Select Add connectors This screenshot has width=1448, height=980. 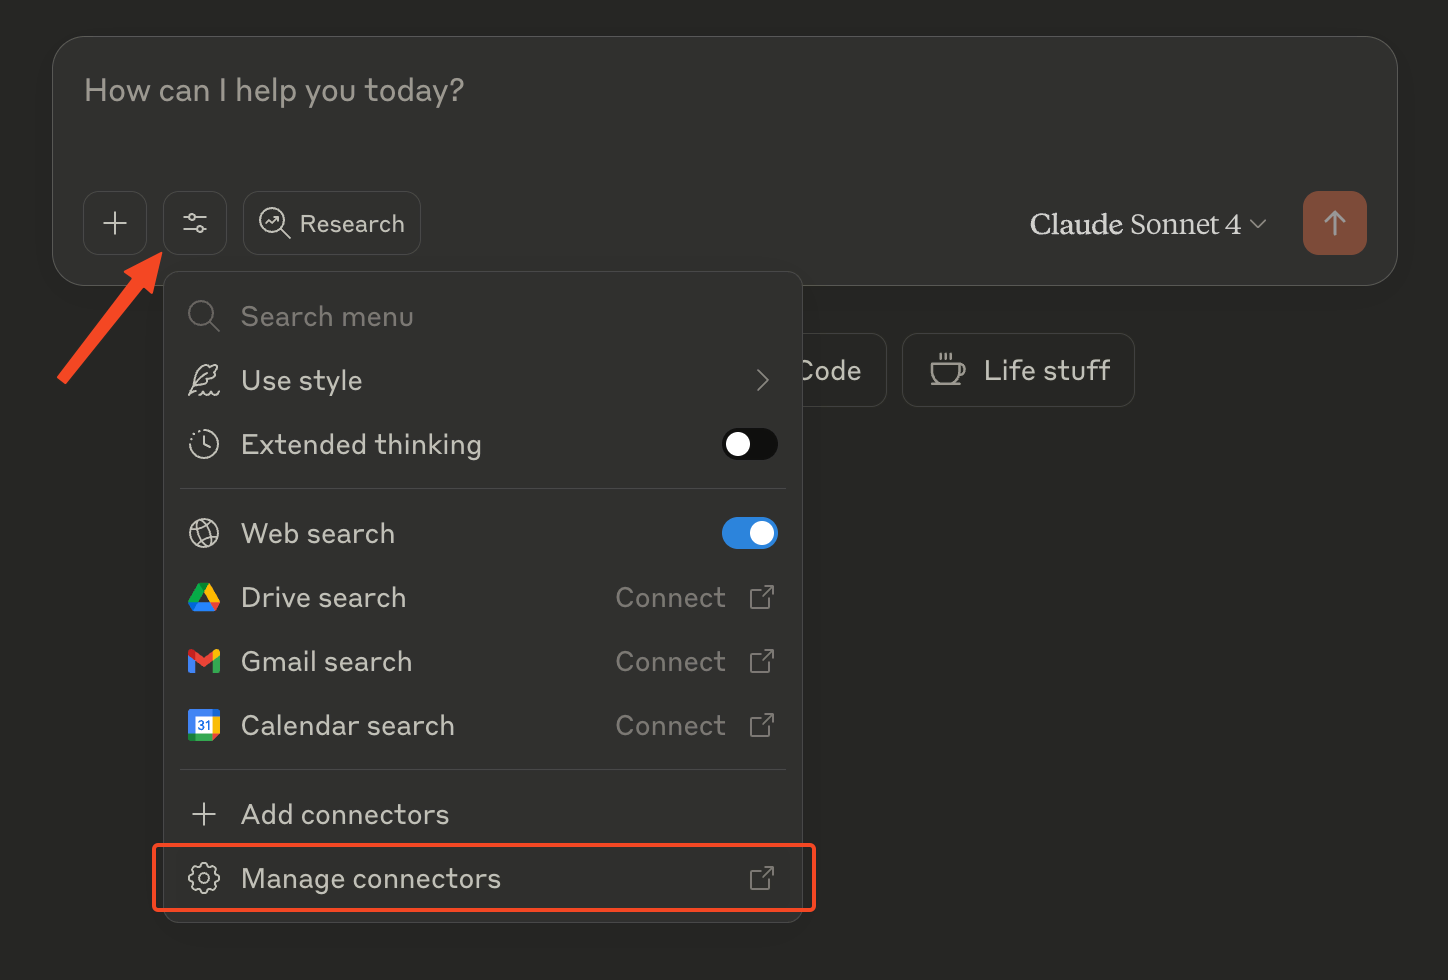coord(483,814)
